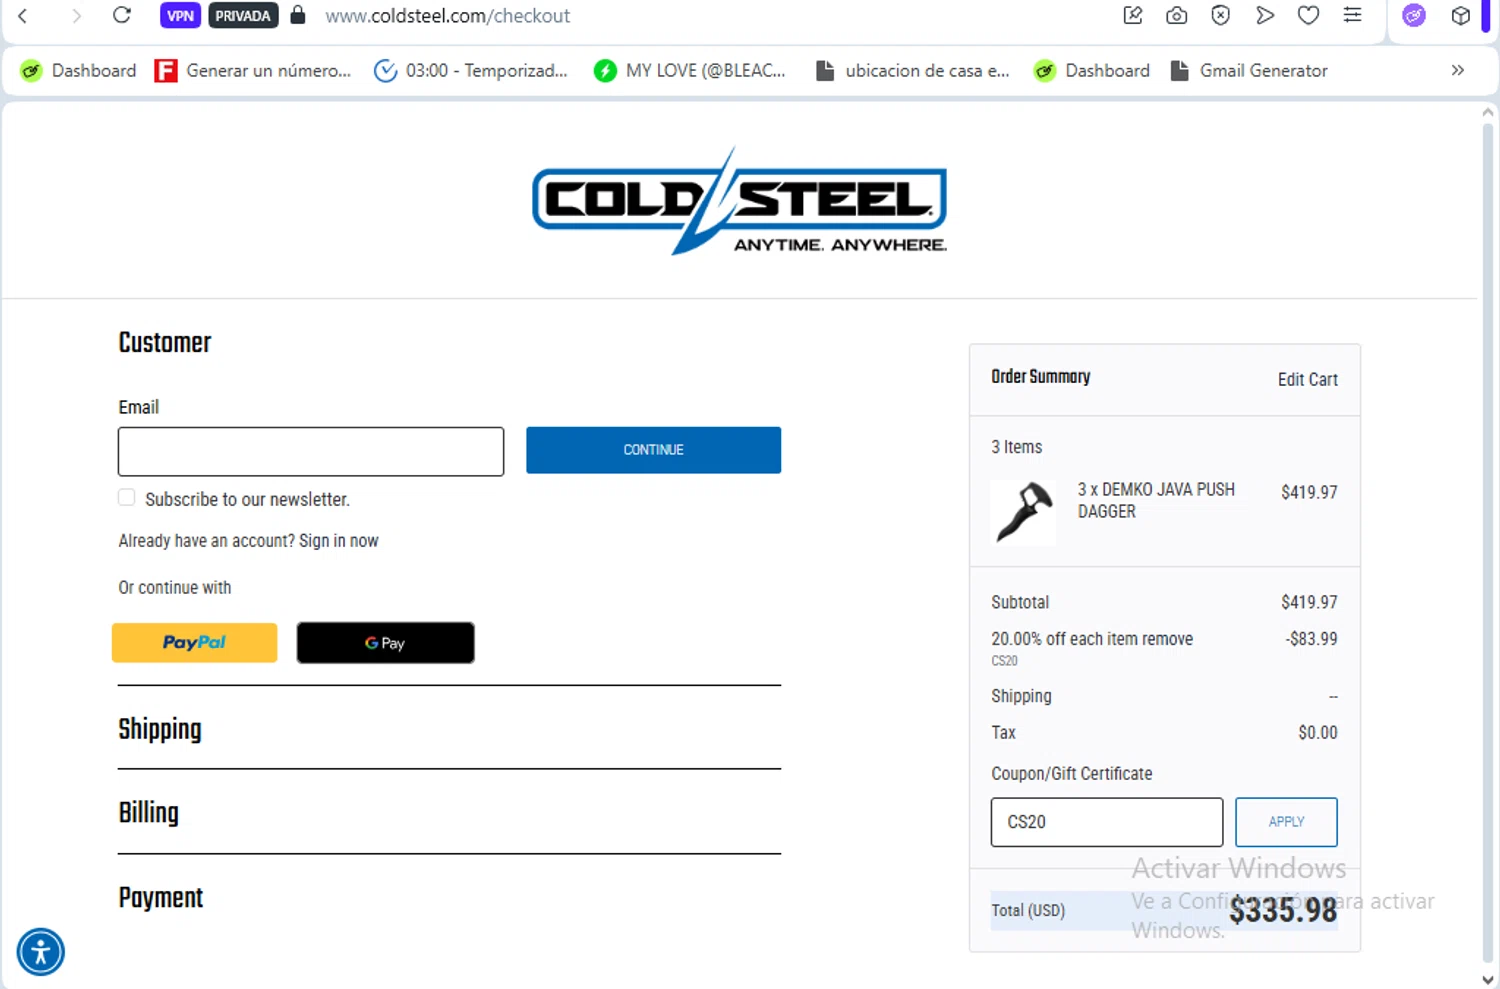The width and height of the screenshot is (1500, 989).
Task: Click the blue CONTINUE button
Action: 653,450
